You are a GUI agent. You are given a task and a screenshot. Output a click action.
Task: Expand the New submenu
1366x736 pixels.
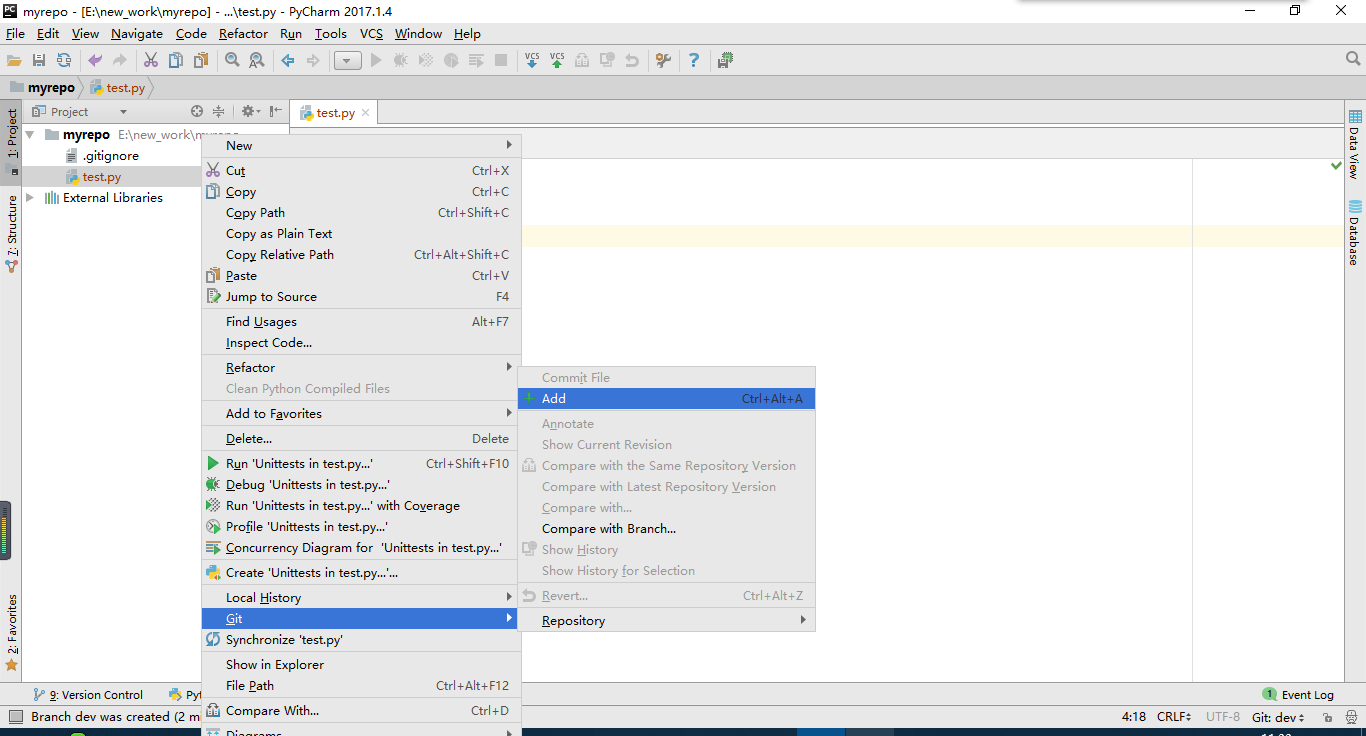(x=361, y=145)
